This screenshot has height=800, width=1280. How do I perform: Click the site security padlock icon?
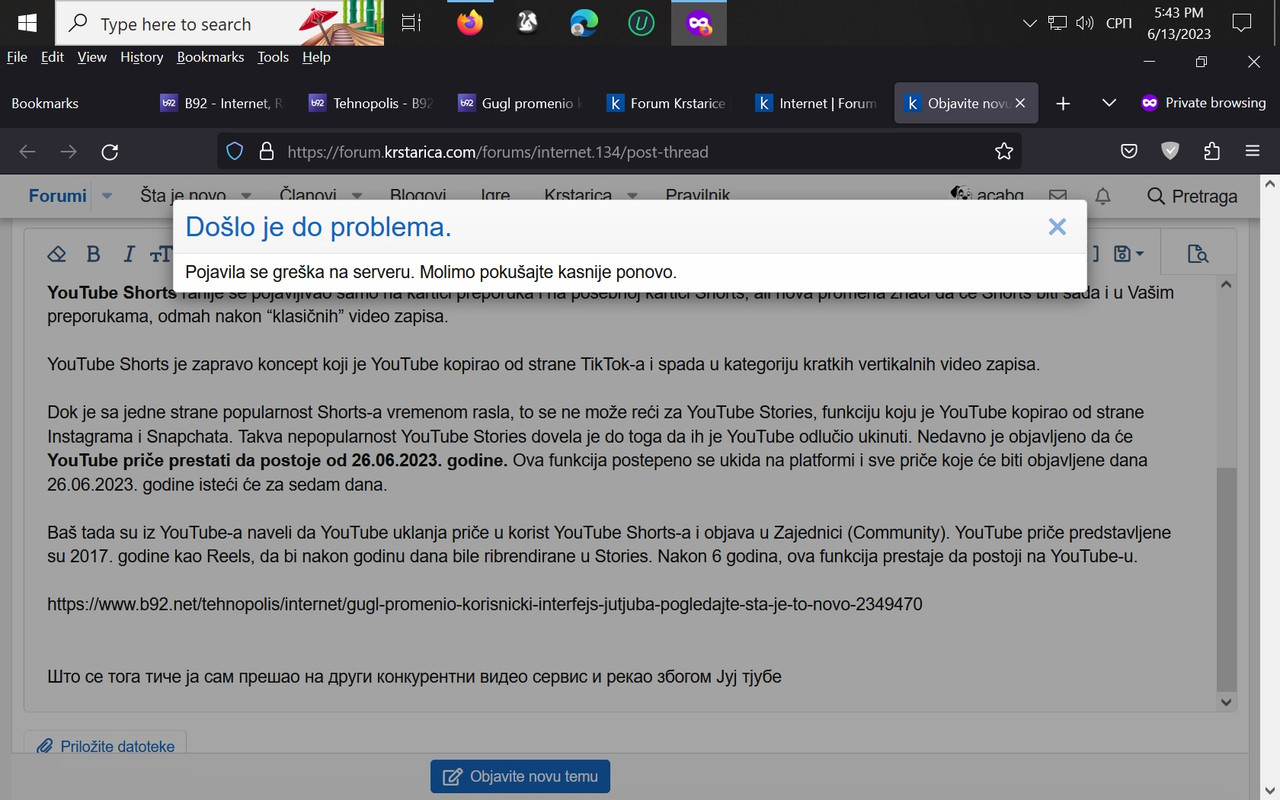click(266, 152)
